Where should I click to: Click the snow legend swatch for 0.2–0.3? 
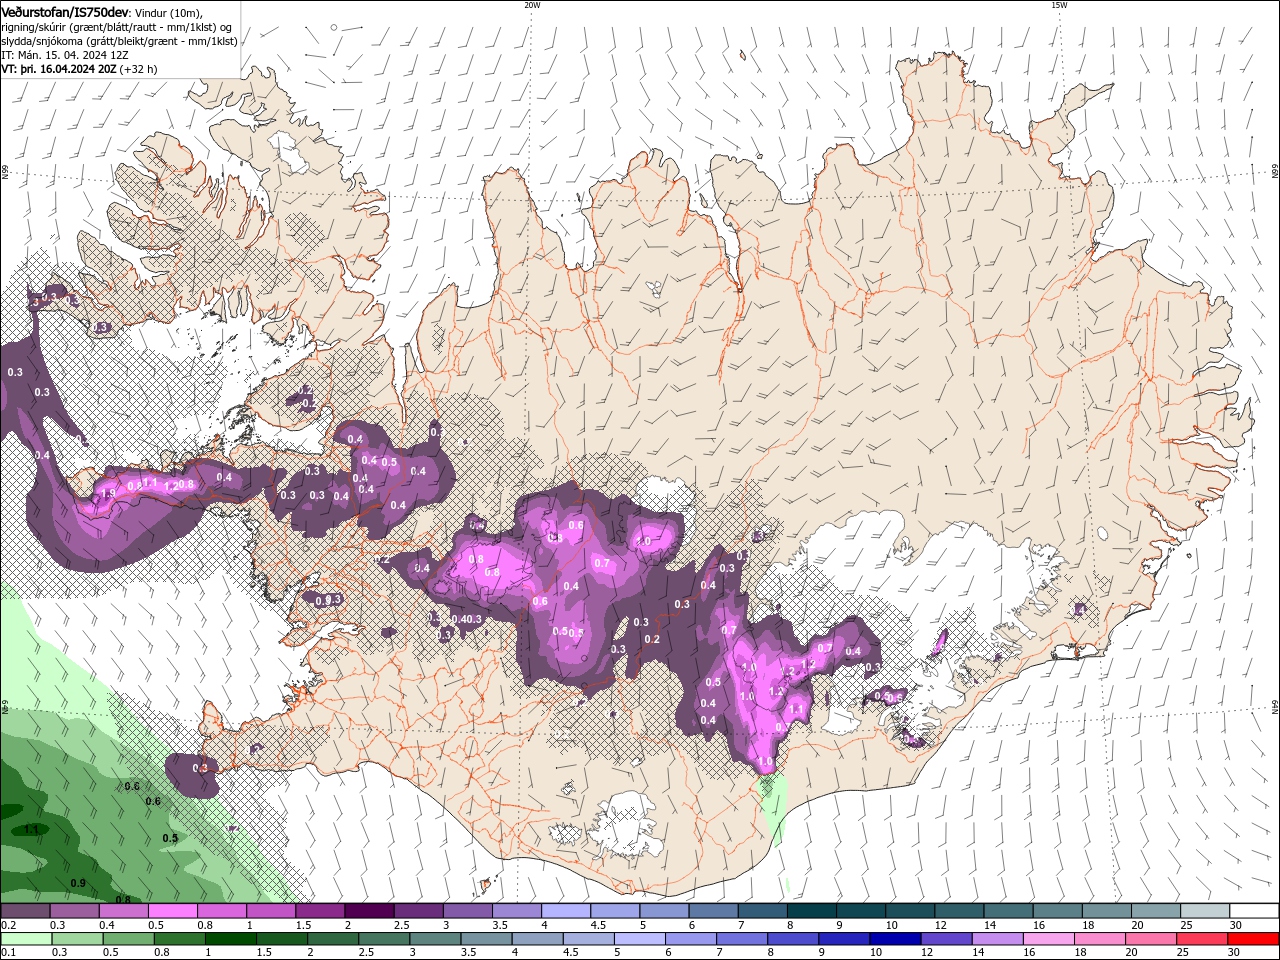[25, 911]
